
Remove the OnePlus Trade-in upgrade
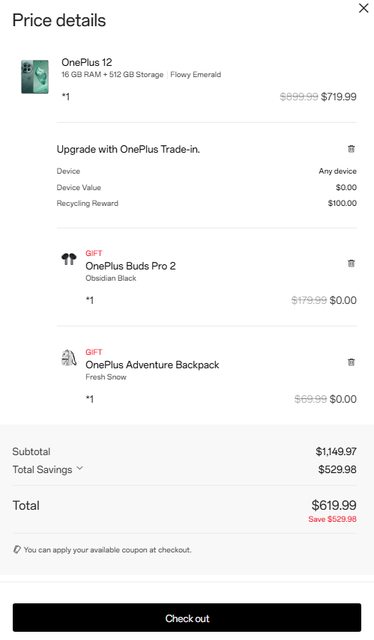pos(351,149)
